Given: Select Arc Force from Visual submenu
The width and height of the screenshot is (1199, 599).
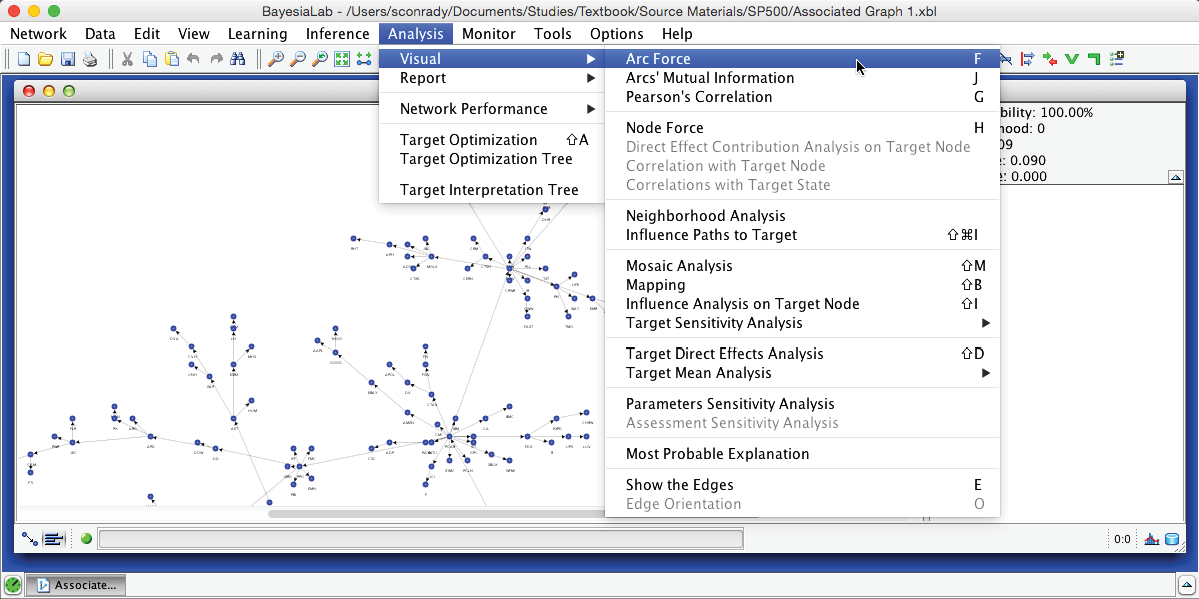Looking at the screenshot, I should pos(658,59).
